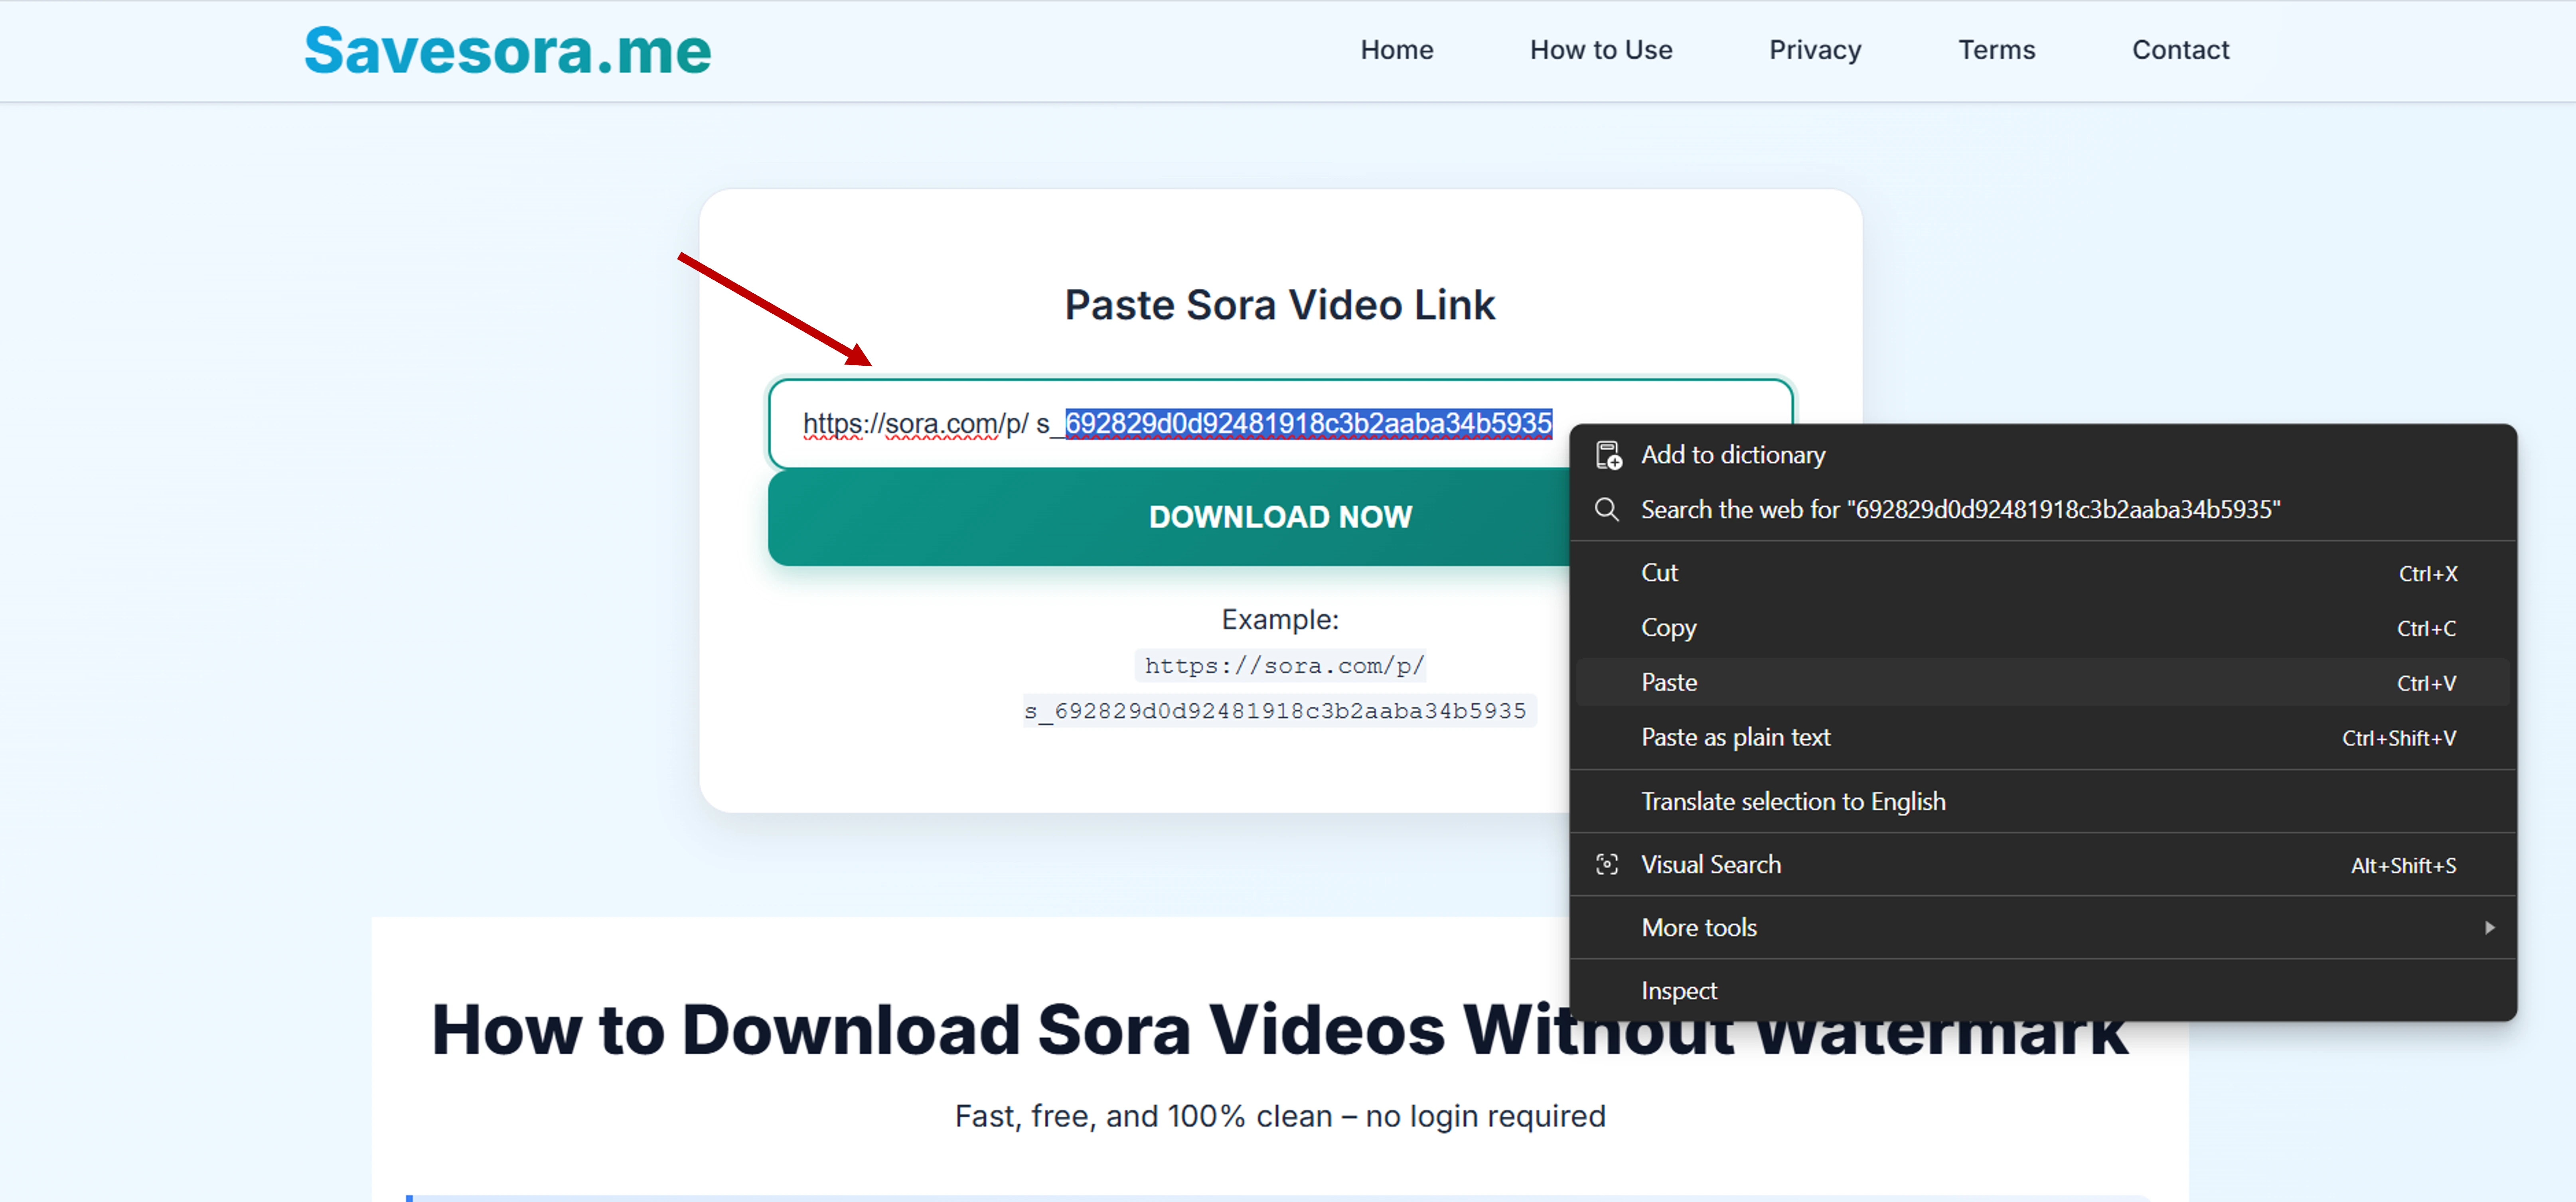Select the highlighted ID text in the input
This screenshot has height=1202, width=2576.
point(1305,423)
